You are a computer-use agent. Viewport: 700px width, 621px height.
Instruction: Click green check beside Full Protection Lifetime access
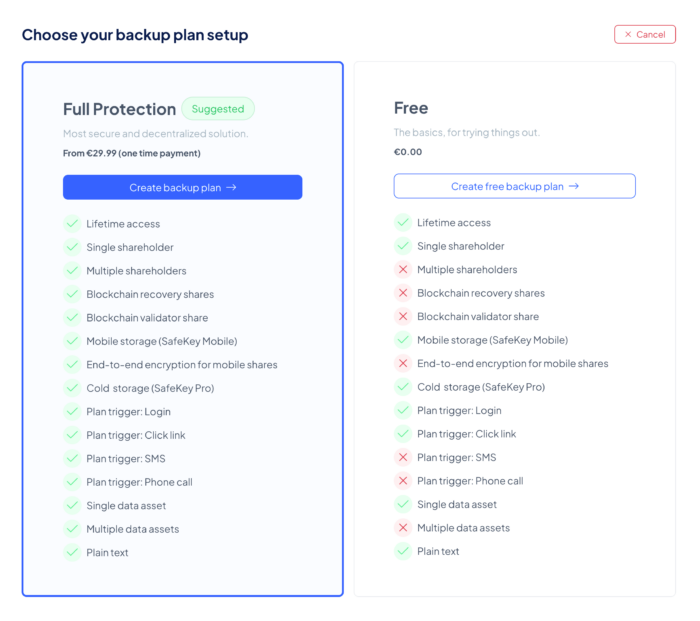point(72,224)
